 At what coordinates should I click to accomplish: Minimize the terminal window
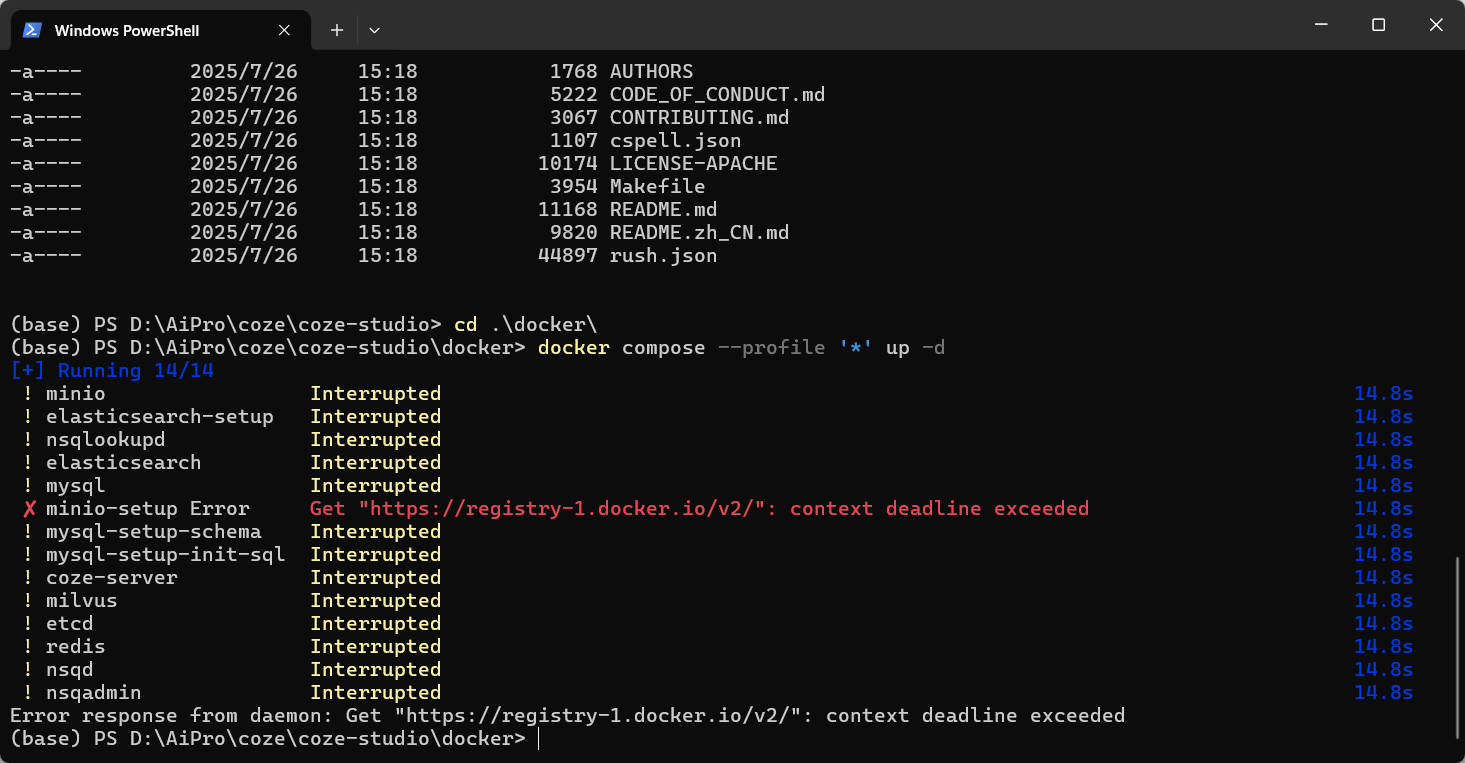[1320, 25]
